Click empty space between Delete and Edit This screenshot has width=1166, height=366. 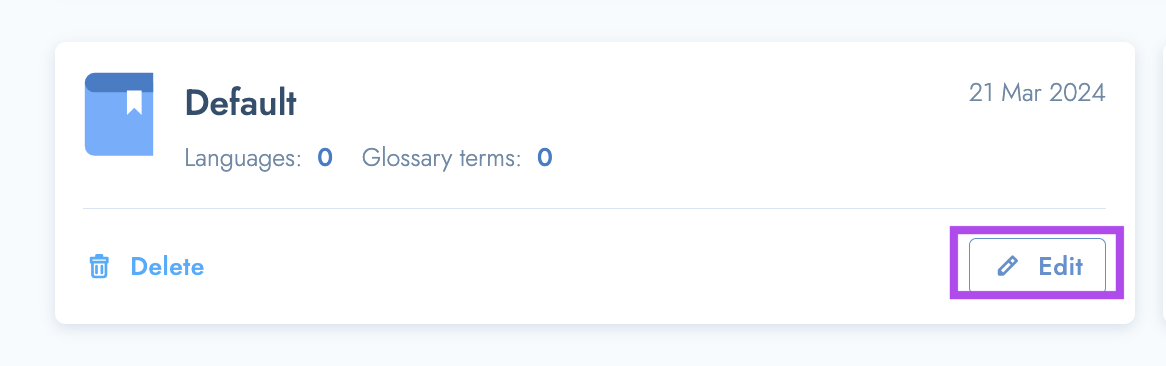coord(580,266)
